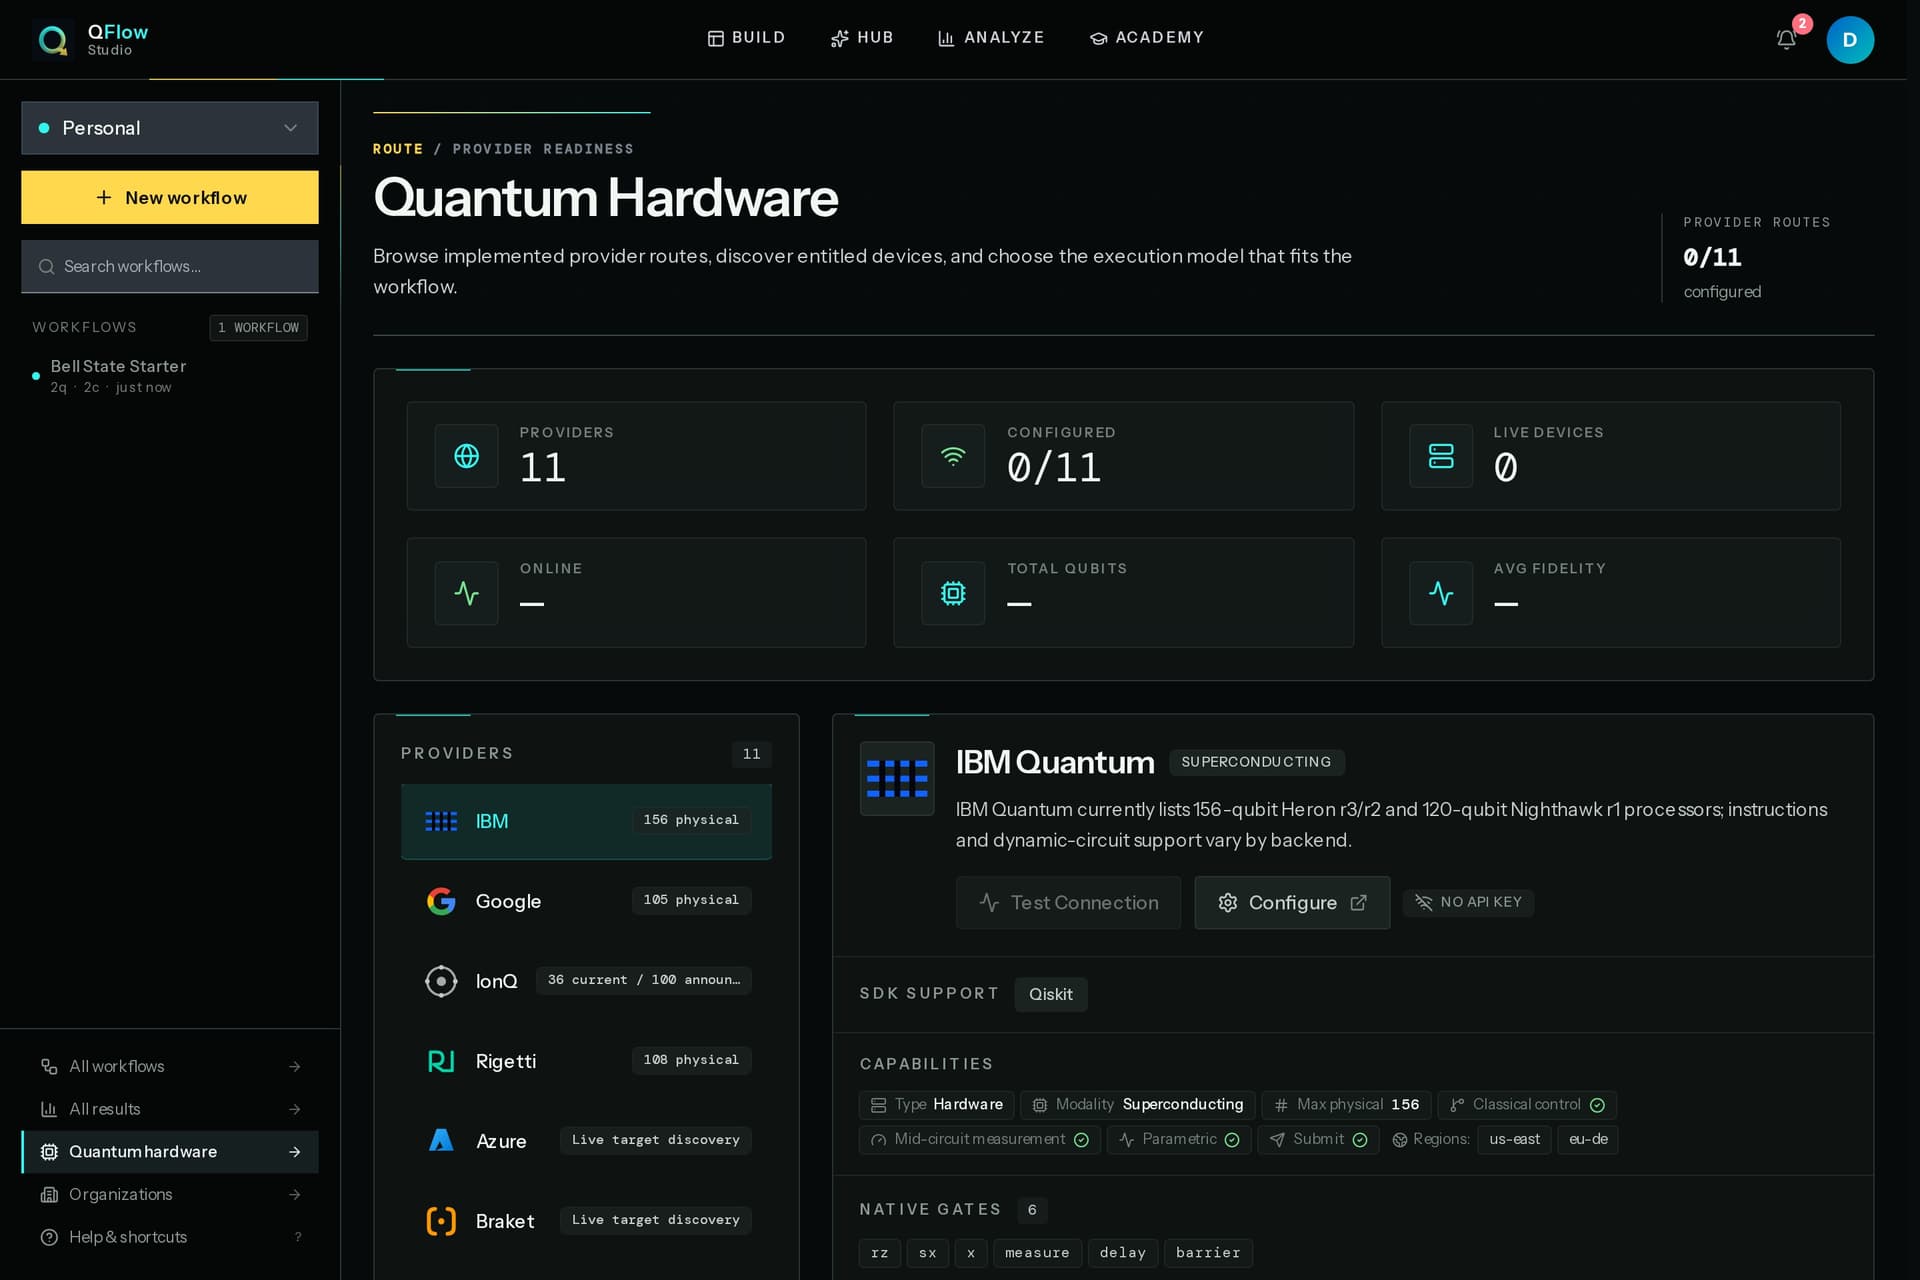Click the Test Connection pulse icon
The width and height of the screenshot is (1920, 1280).
pos(989,903)
